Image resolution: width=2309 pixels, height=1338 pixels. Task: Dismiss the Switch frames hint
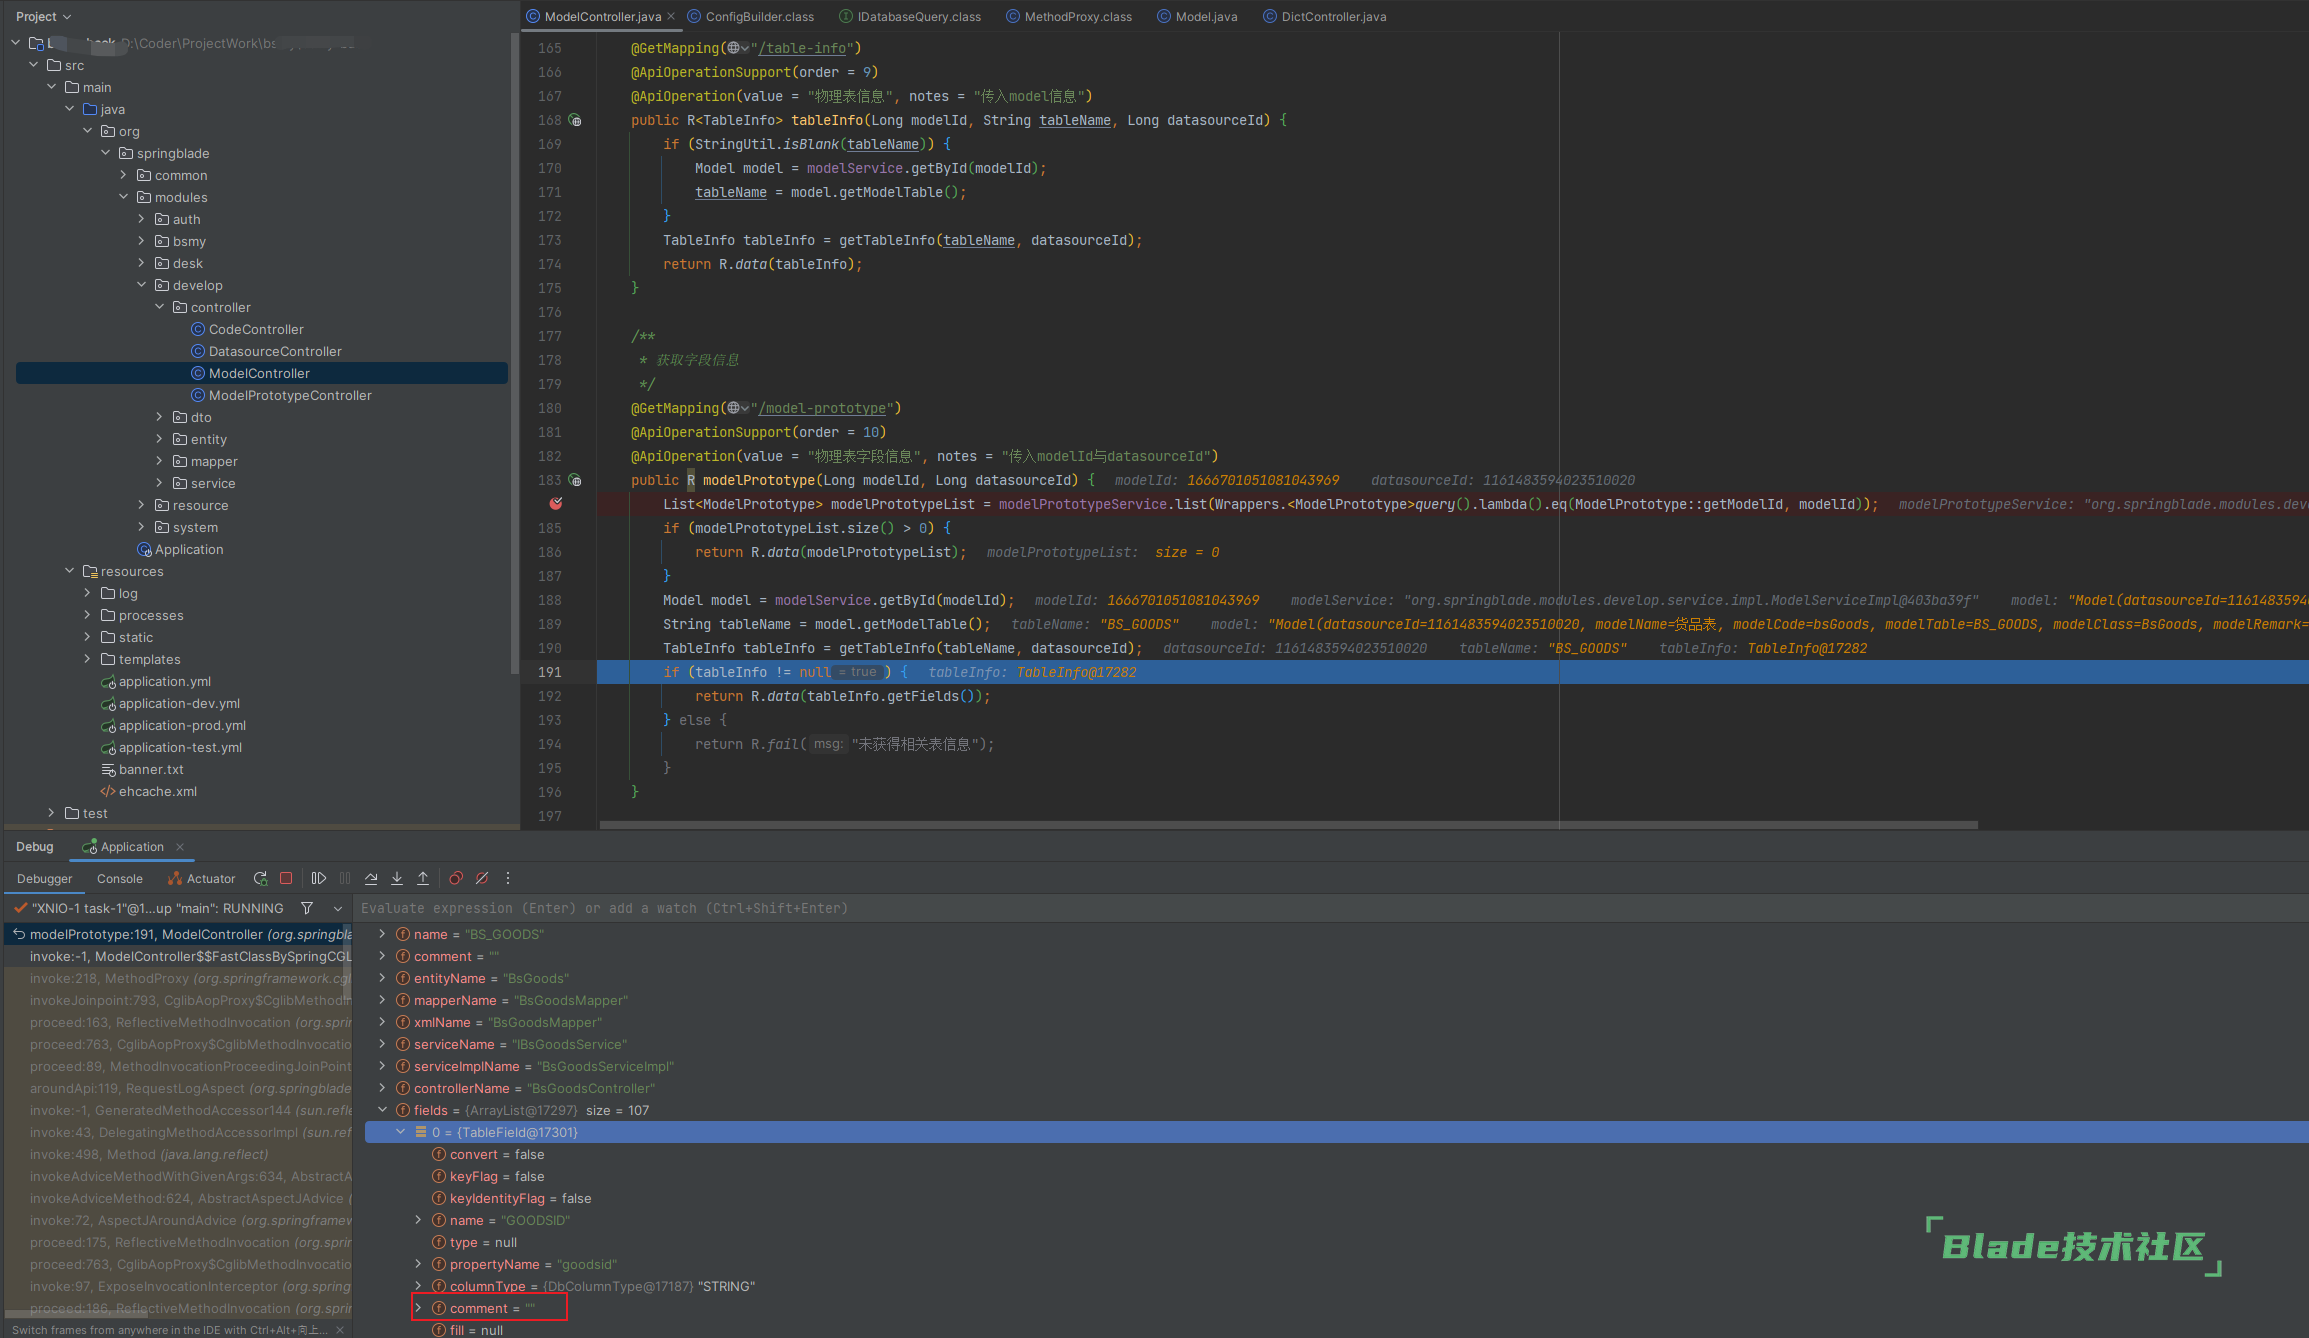click(x=340, y=1330)
